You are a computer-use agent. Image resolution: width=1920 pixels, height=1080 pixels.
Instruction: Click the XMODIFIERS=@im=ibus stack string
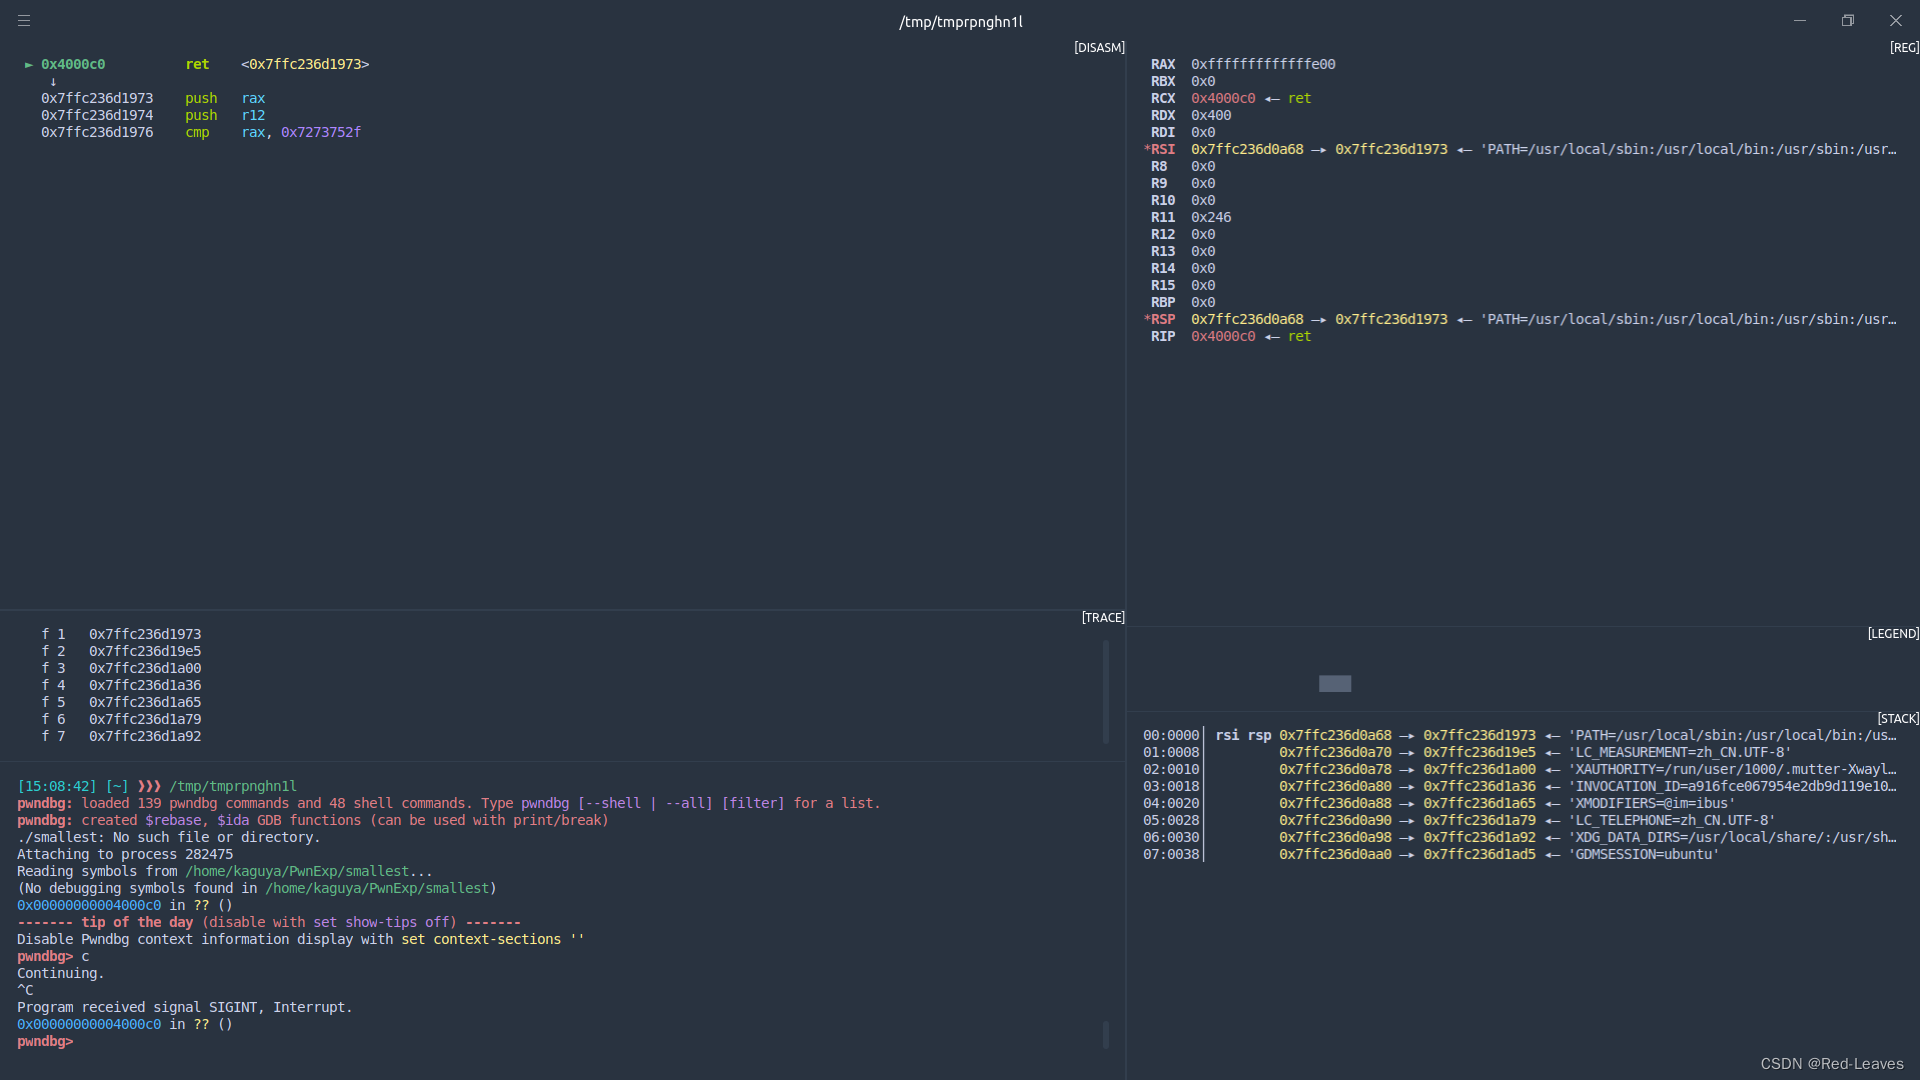pyautogui.click(x=1651, y=803)
